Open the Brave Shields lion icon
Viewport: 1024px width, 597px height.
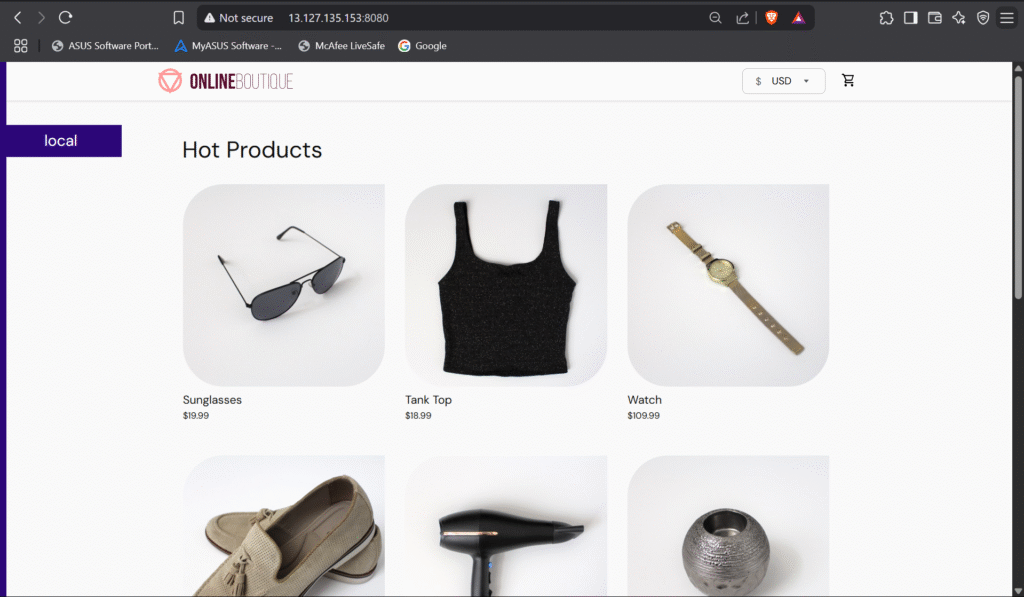click(771, 18)
